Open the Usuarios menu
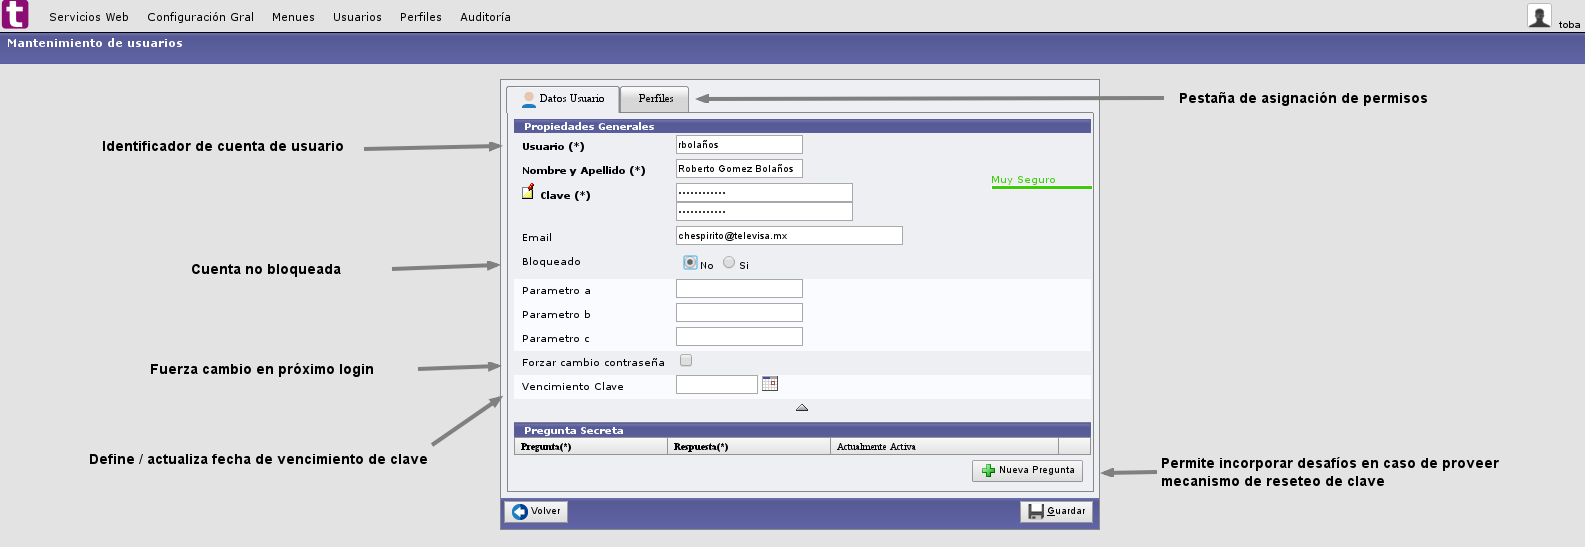Viewport: 1585px width, 547px height. click(357, 17)
